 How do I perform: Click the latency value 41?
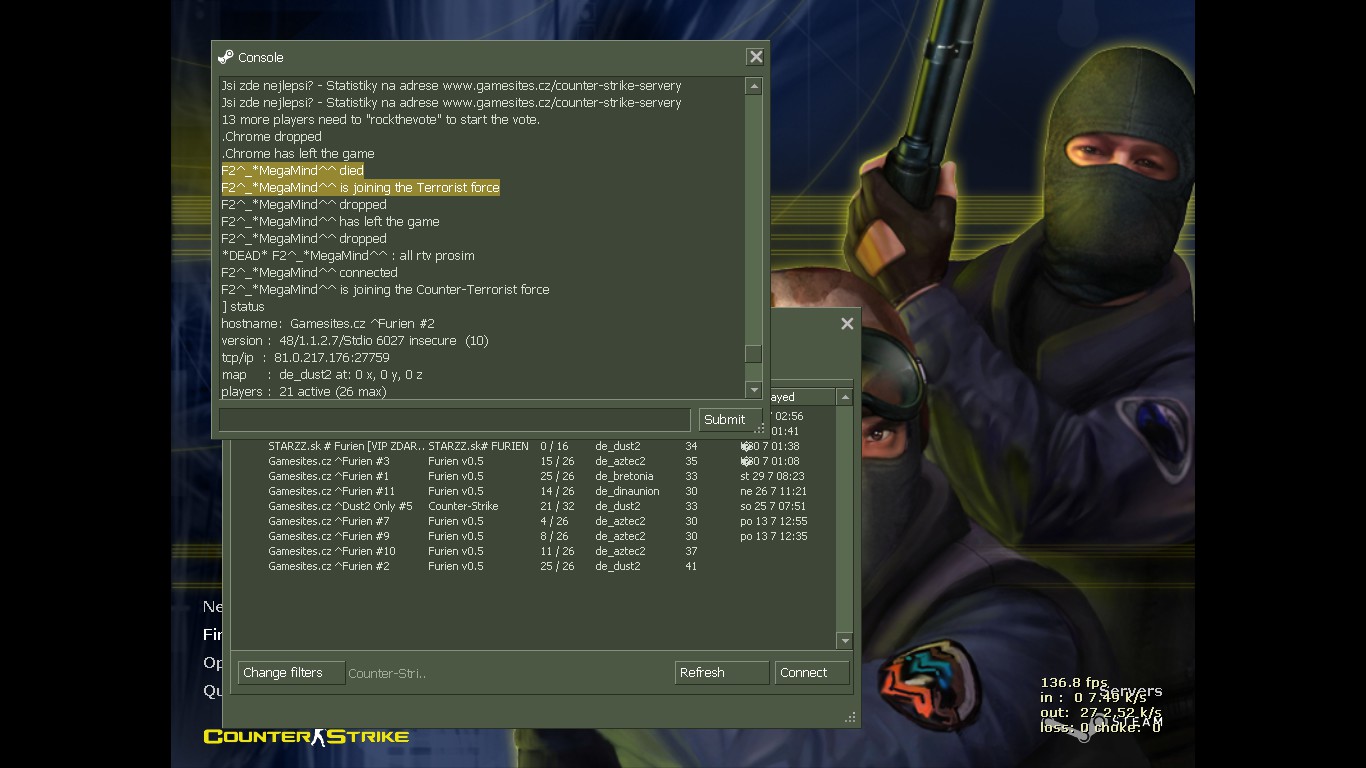click(691, 566)
